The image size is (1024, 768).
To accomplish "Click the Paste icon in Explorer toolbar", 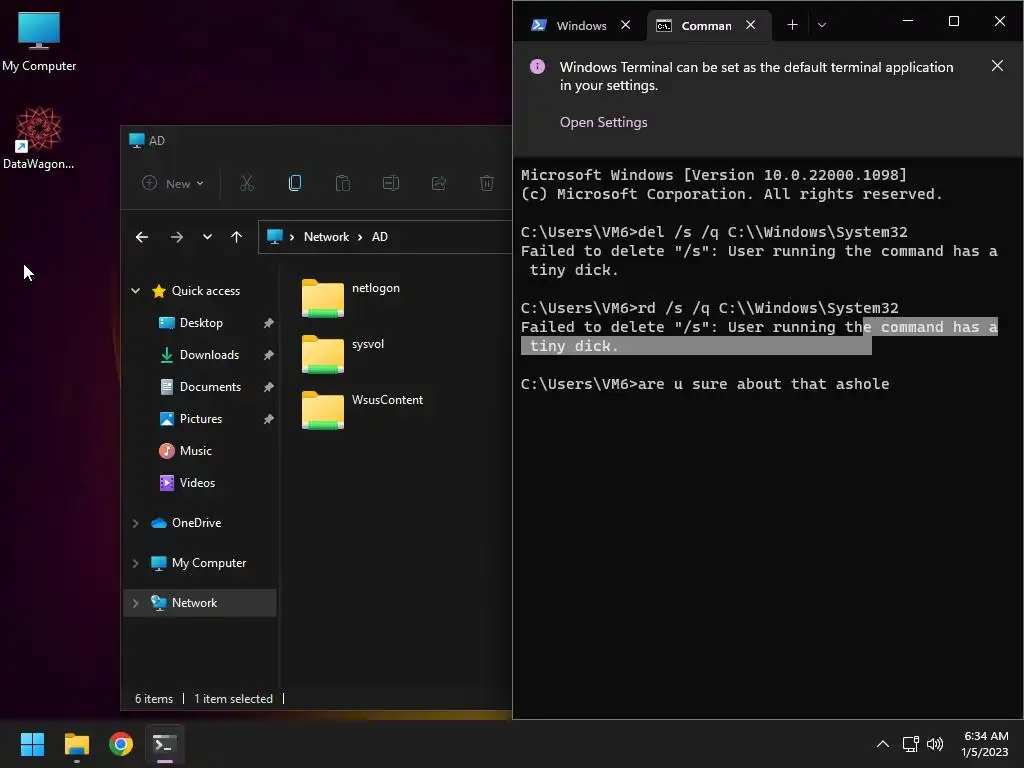I will (343, 184).
